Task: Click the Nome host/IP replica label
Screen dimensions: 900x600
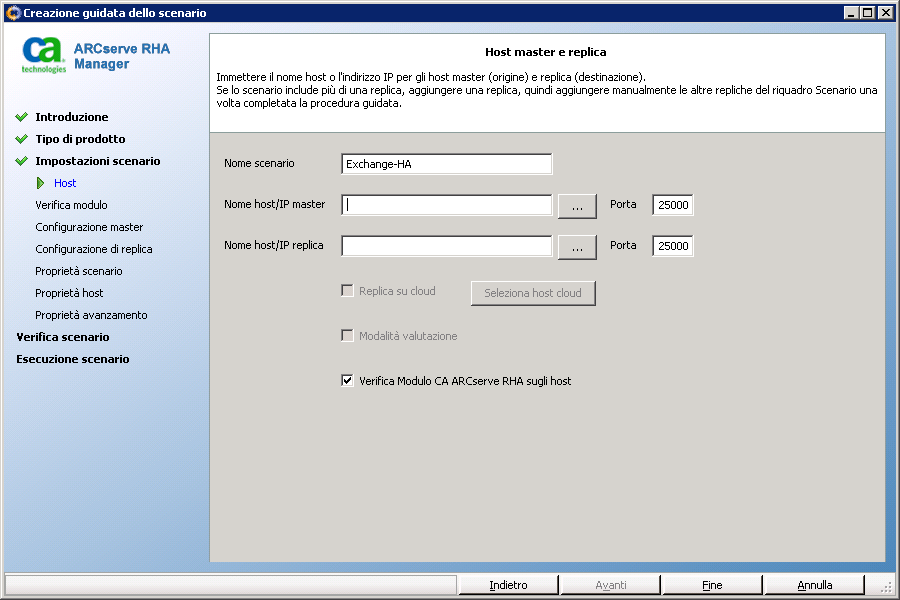Action: coord(274,245)
